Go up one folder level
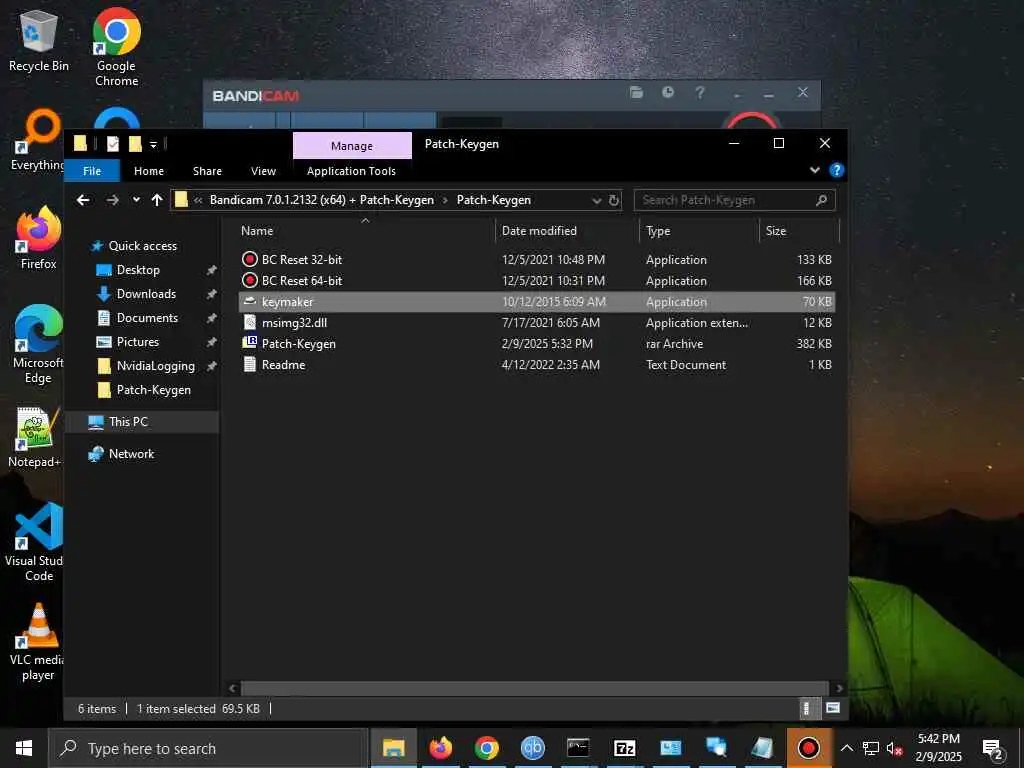Screen dimensions: 1024x768 click(x=157, y=200)
